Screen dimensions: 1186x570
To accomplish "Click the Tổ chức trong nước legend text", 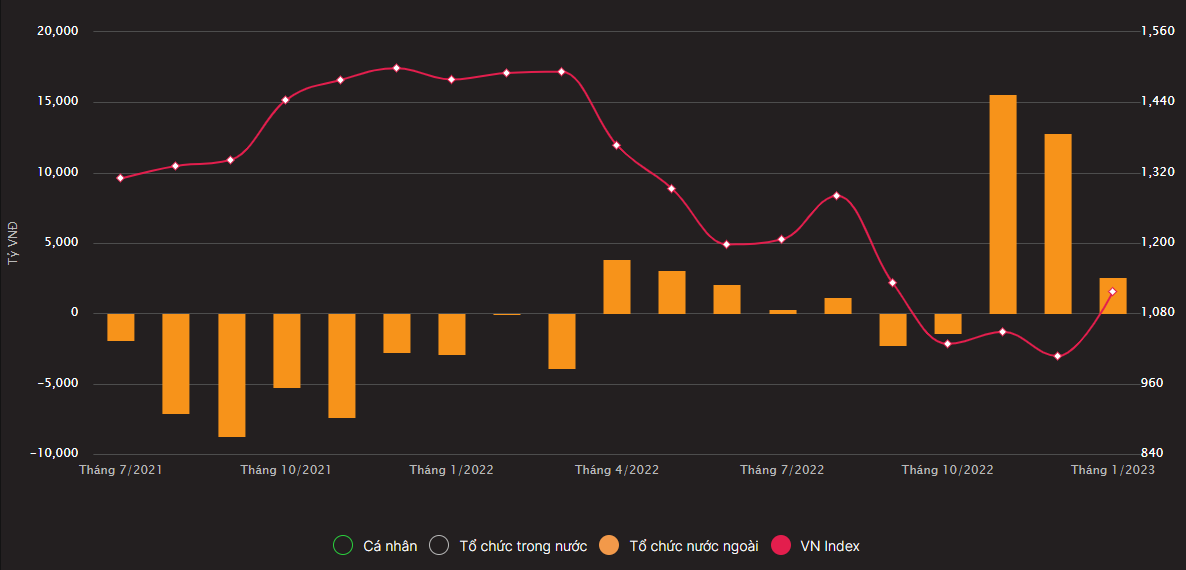I will point(523,546).
